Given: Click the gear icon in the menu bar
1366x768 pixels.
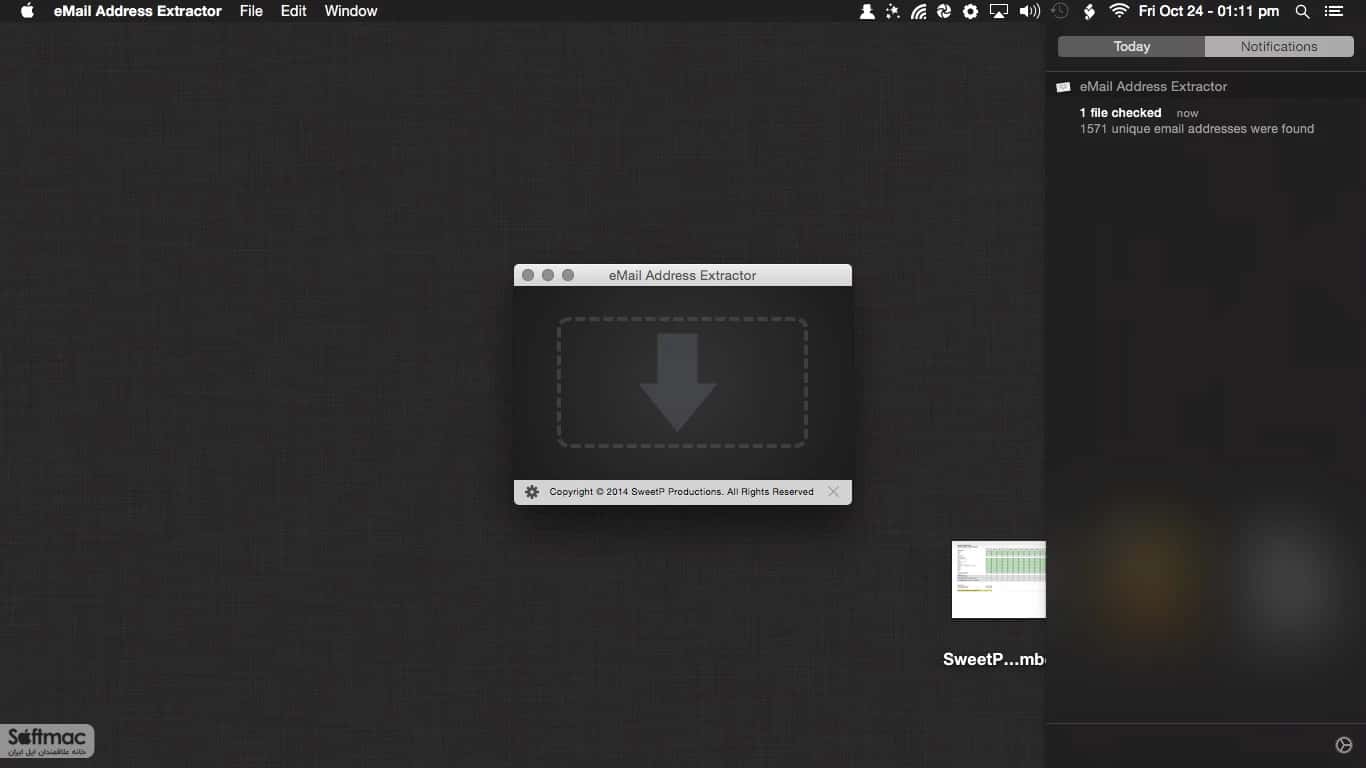Looking at the screenshot, I should point(970,11).
